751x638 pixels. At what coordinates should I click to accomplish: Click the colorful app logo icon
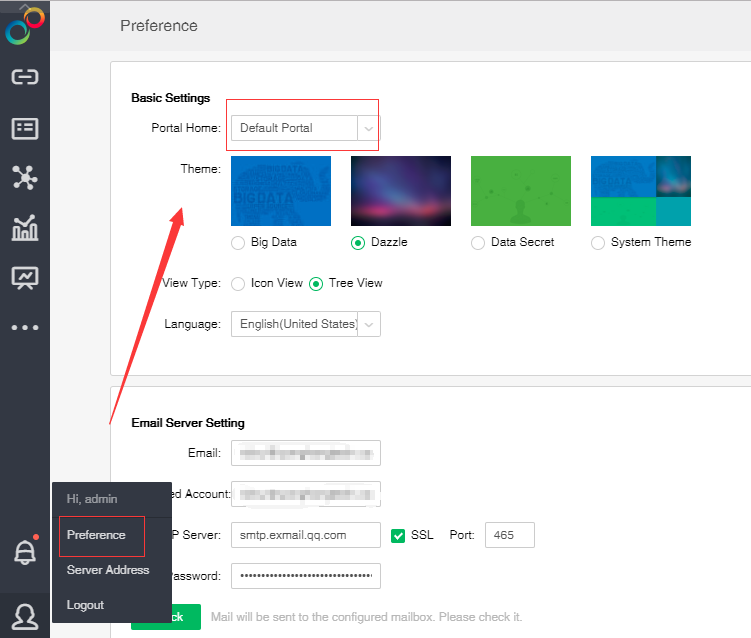point(25,25)
